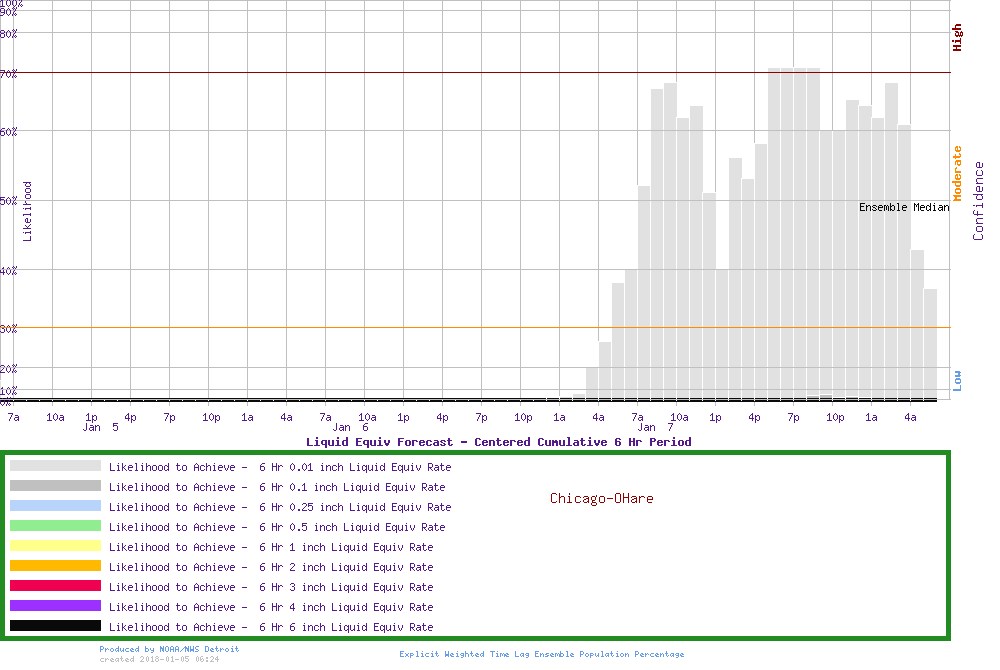Click the Chicago-OHare station label

[601, 498]
